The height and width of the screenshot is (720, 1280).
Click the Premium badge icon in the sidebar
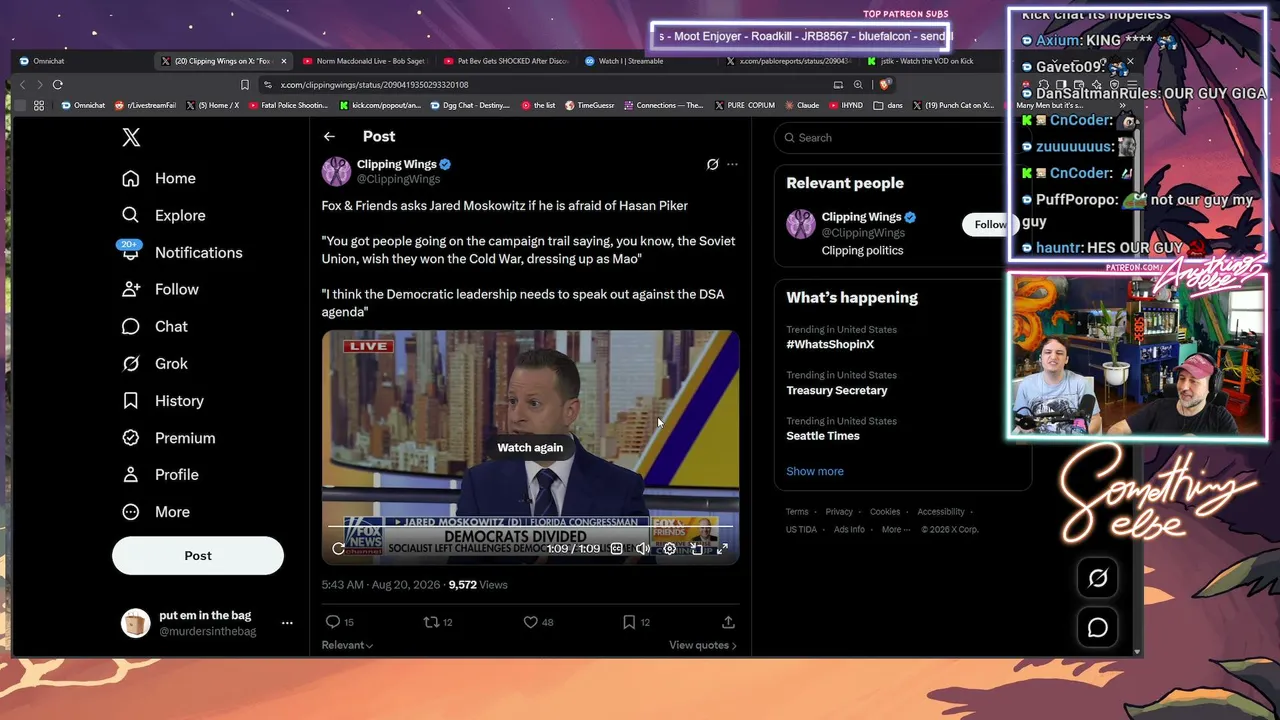[x=131, y=437]
